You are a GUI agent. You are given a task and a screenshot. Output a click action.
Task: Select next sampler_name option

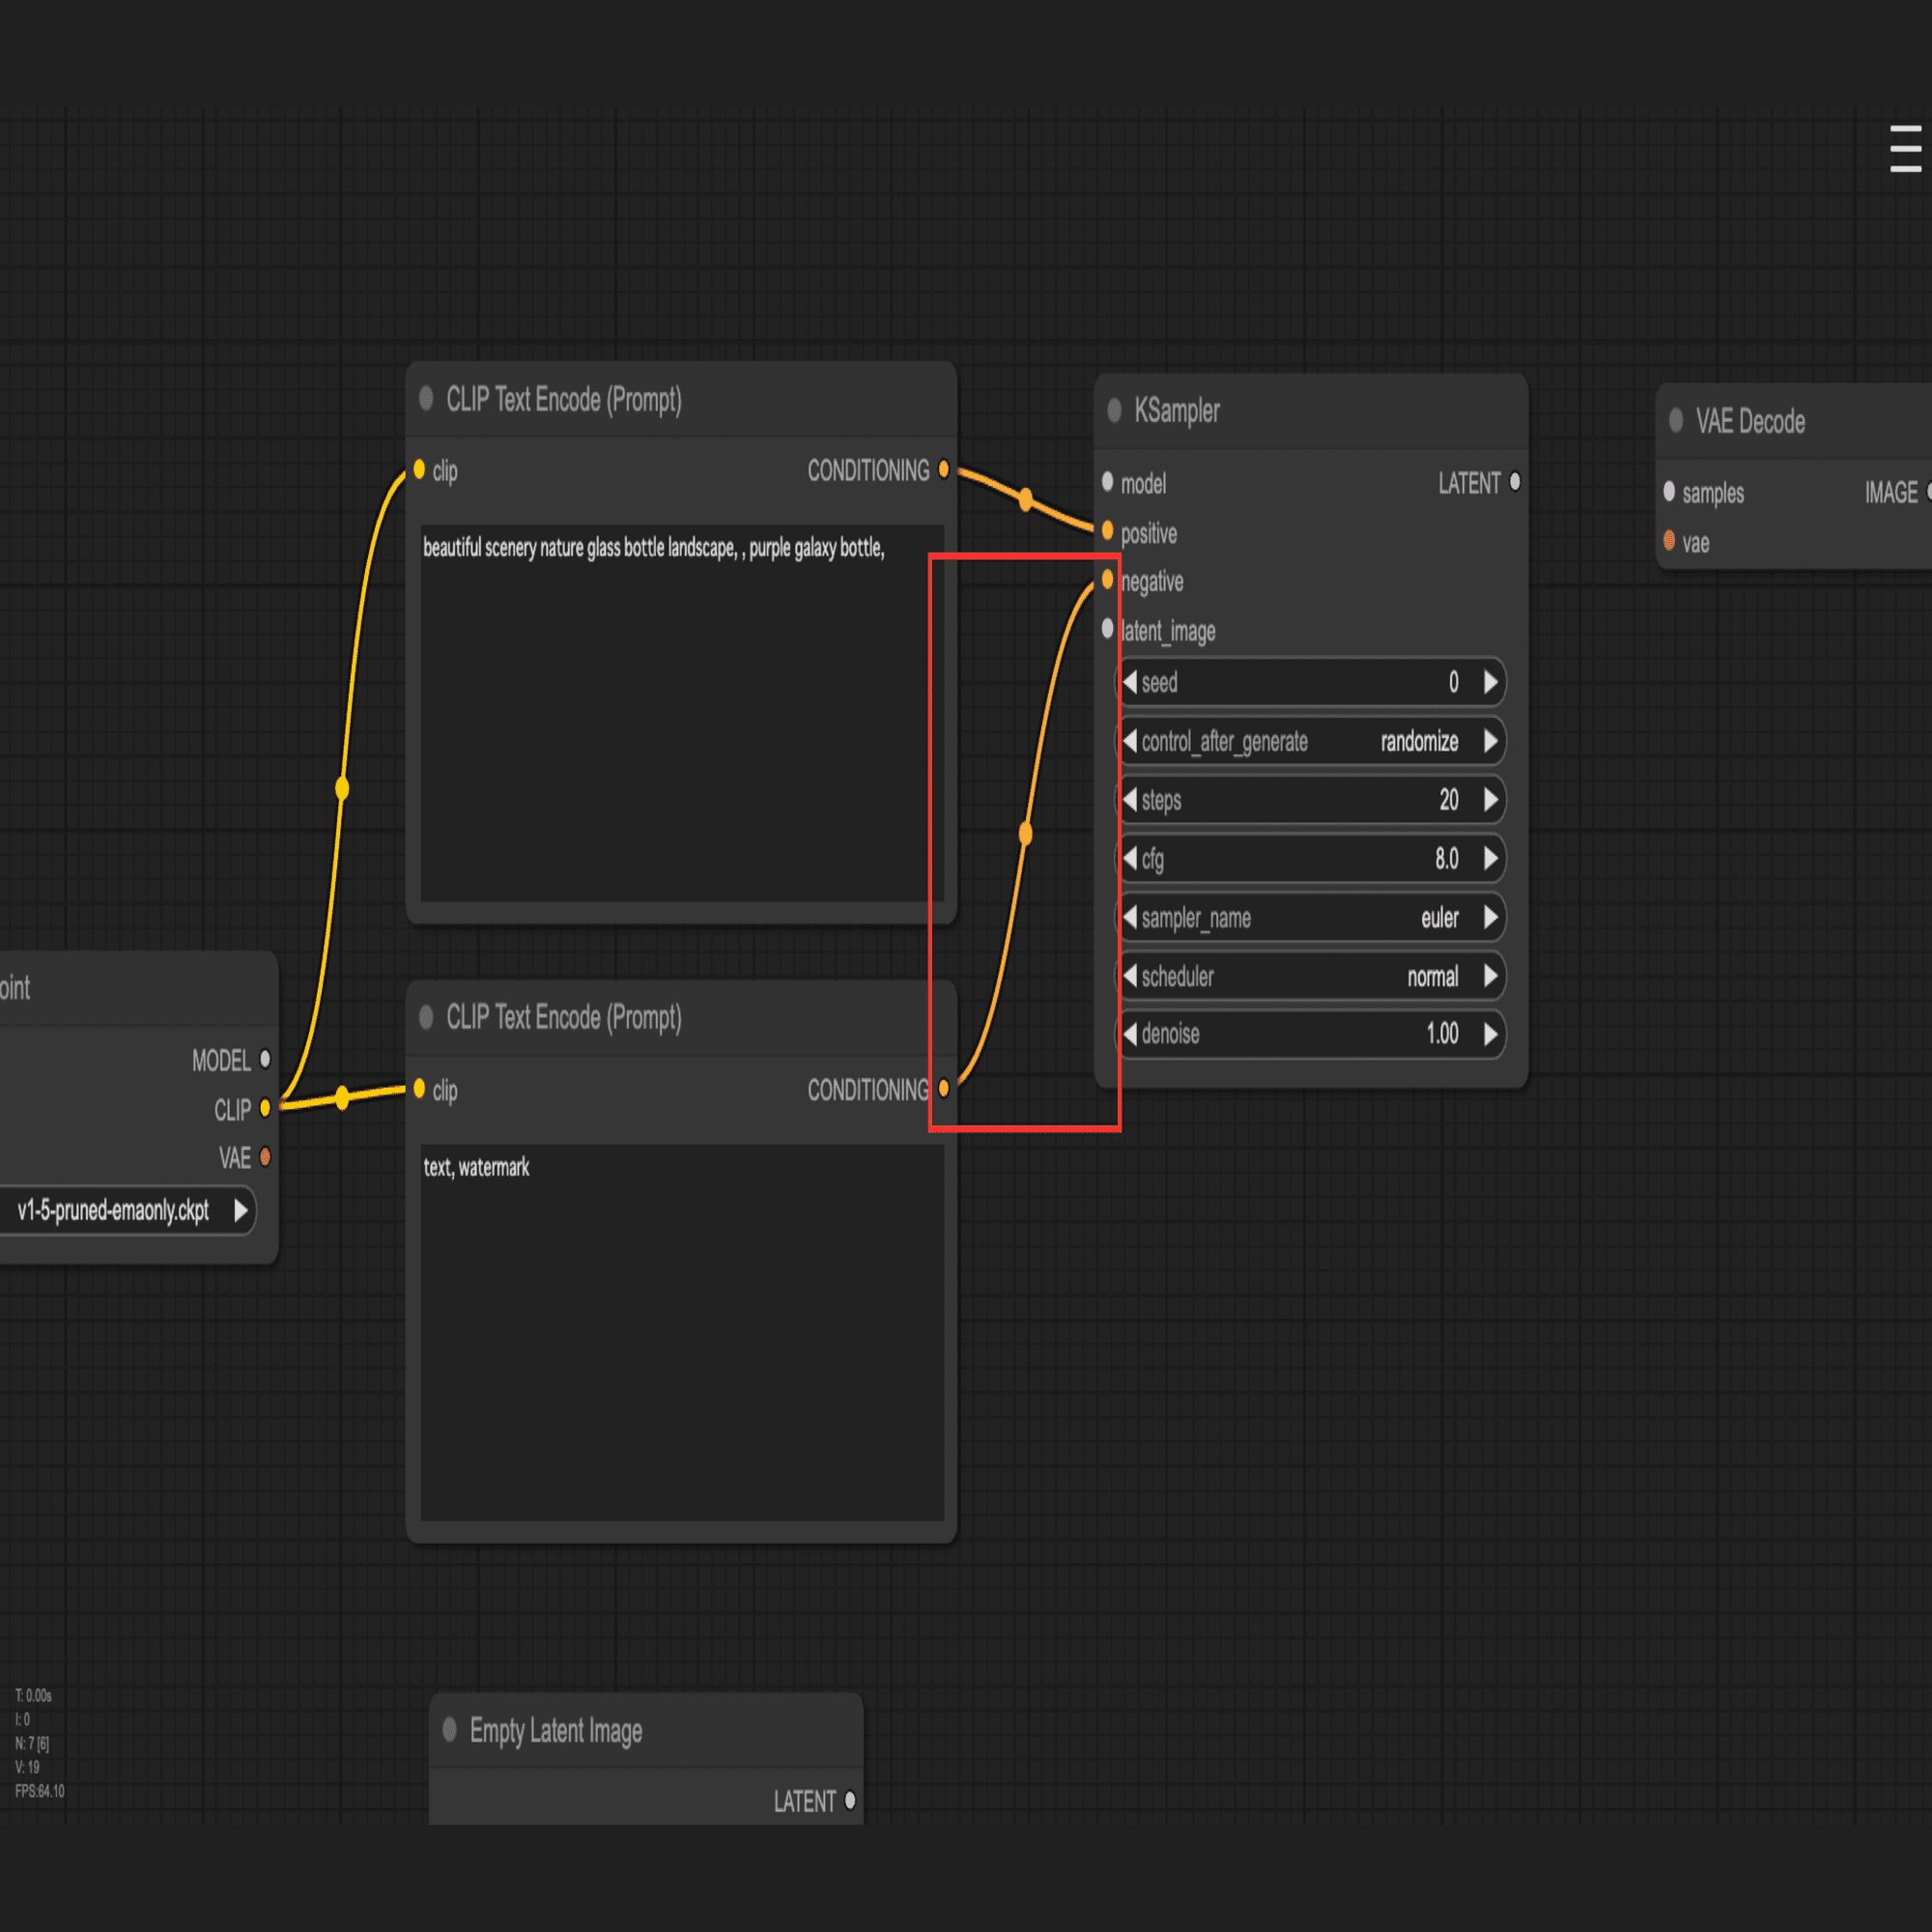click(1491, 917)
